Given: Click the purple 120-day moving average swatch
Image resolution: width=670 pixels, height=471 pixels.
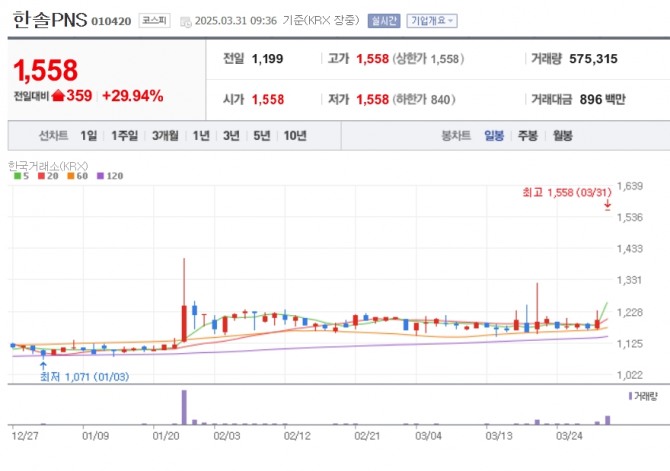Looking at the screenshot, I should coord(99,175).
